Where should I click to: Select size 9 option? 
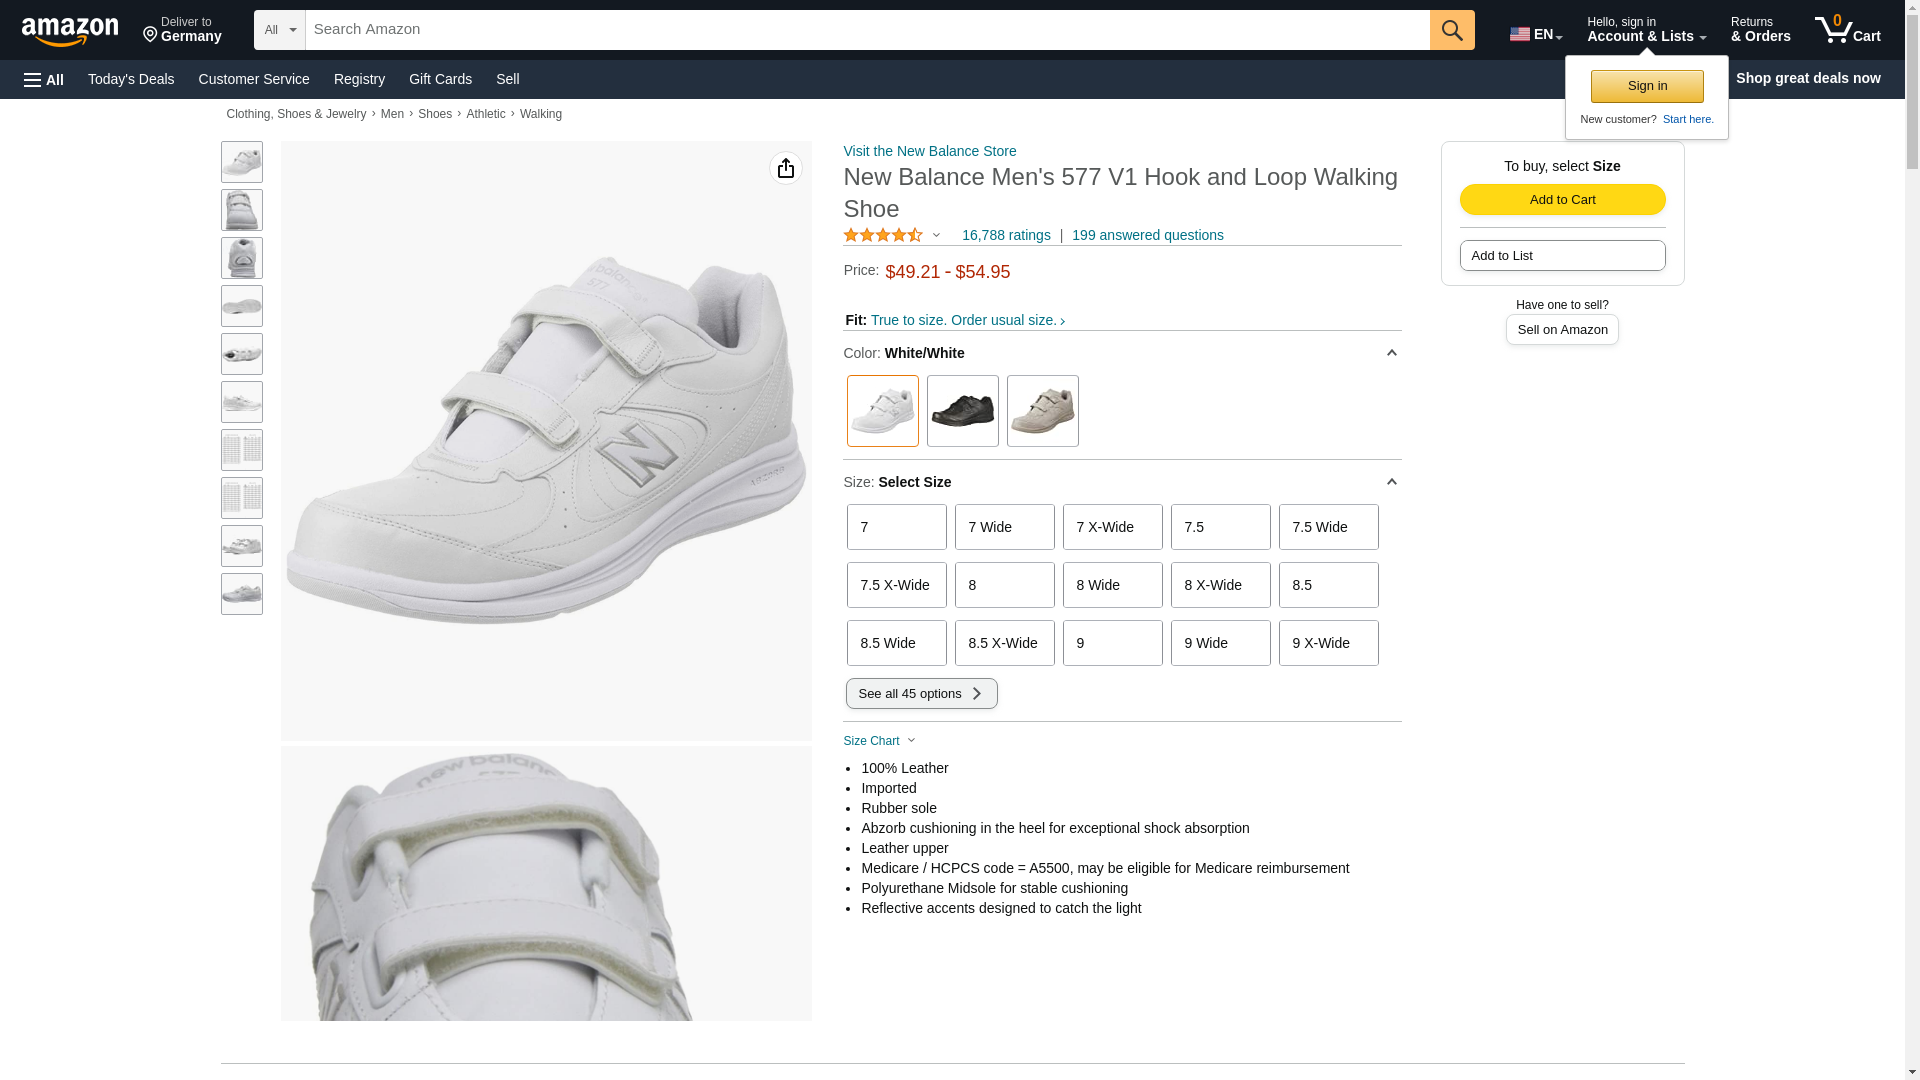(1112, 643)
